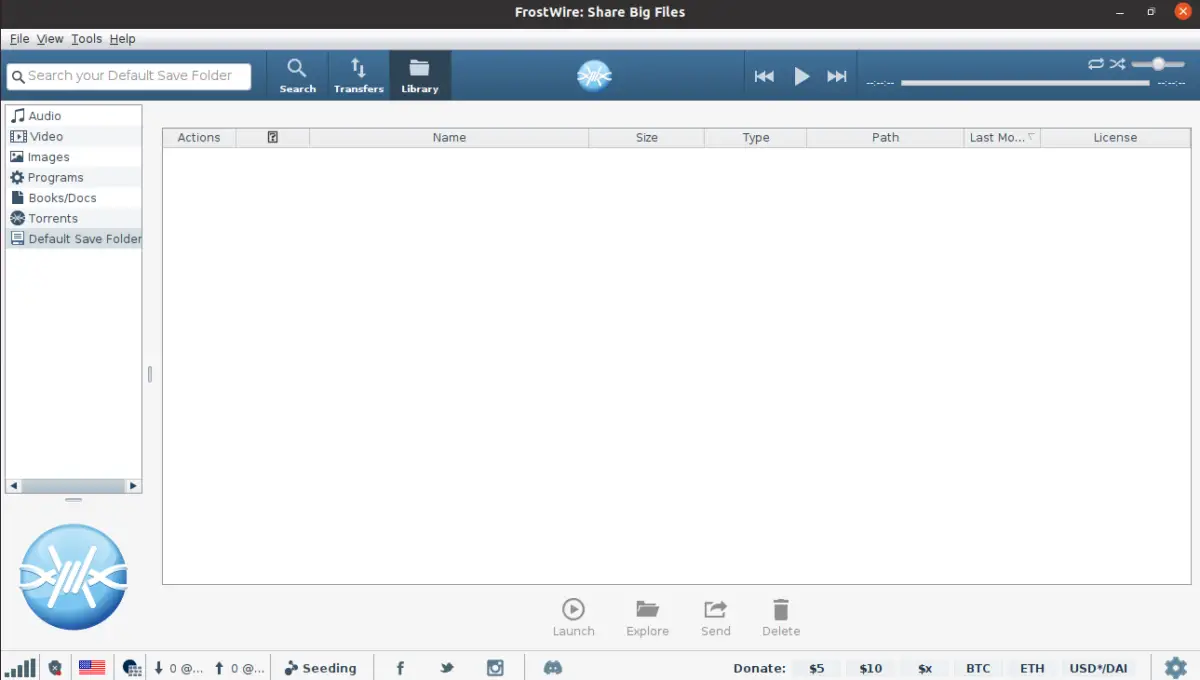Select Video in the library sidebar
The width and height of the screenshot is (1200, 680).
tap(74, 136)
